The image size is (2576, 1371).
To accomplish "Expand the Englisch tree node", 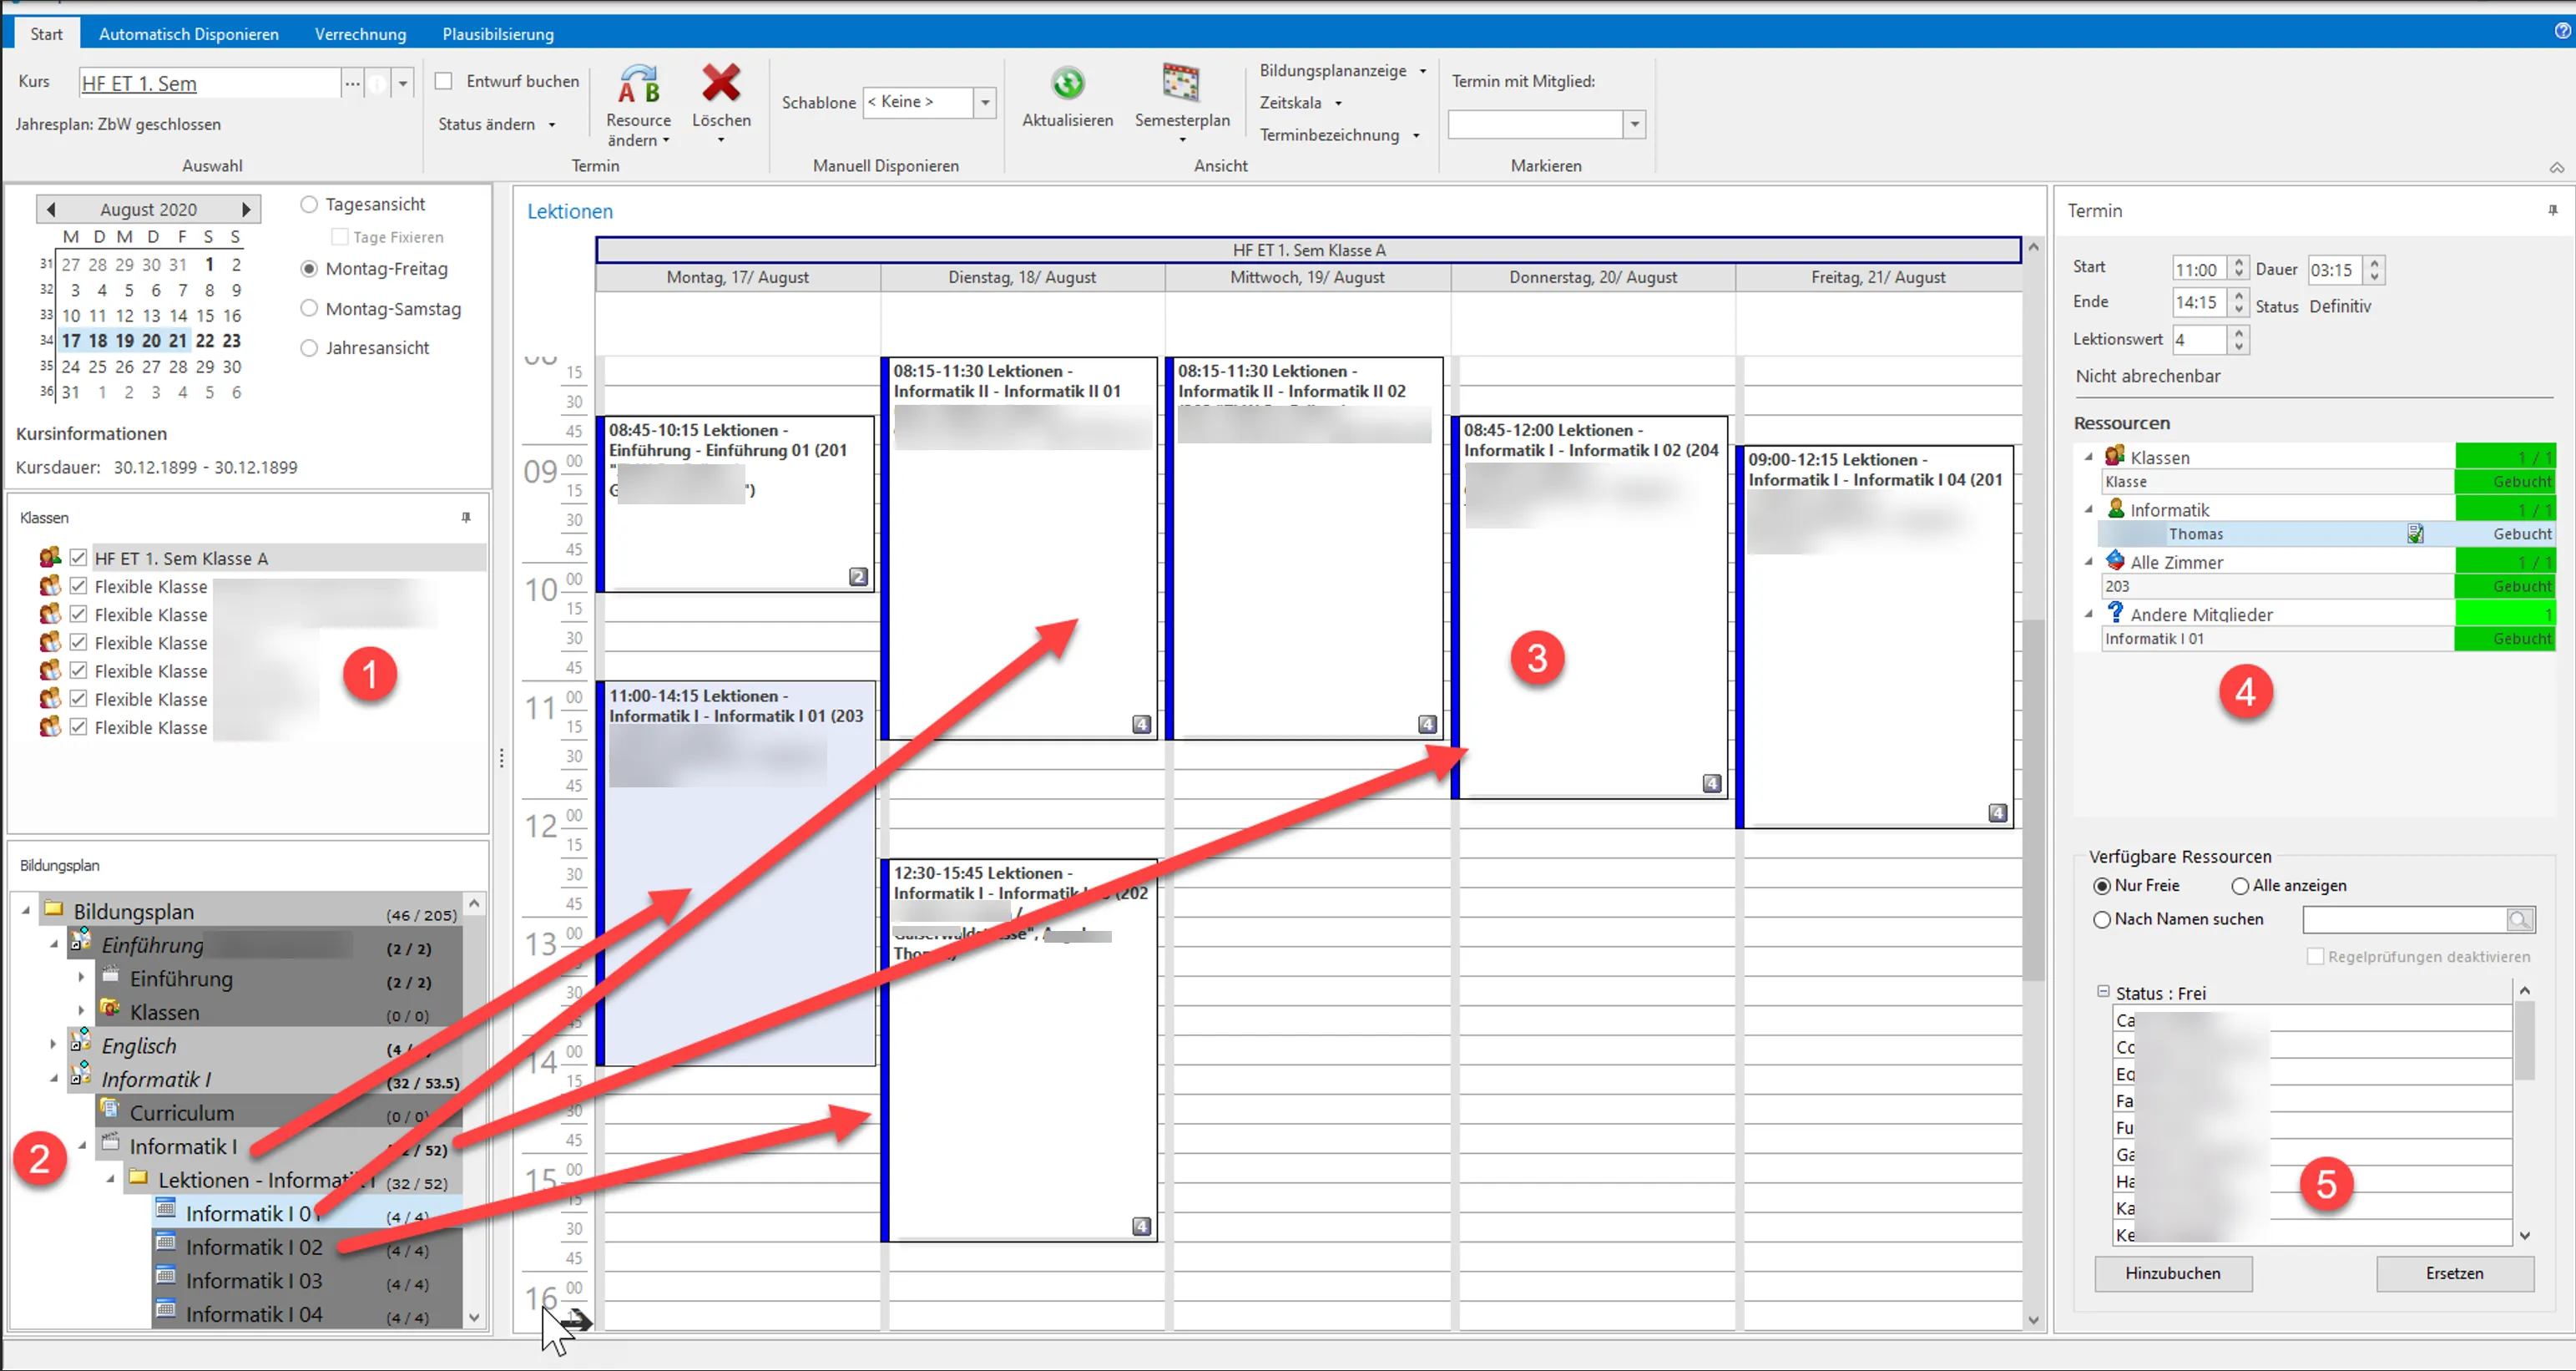I will coord(53,1044).
